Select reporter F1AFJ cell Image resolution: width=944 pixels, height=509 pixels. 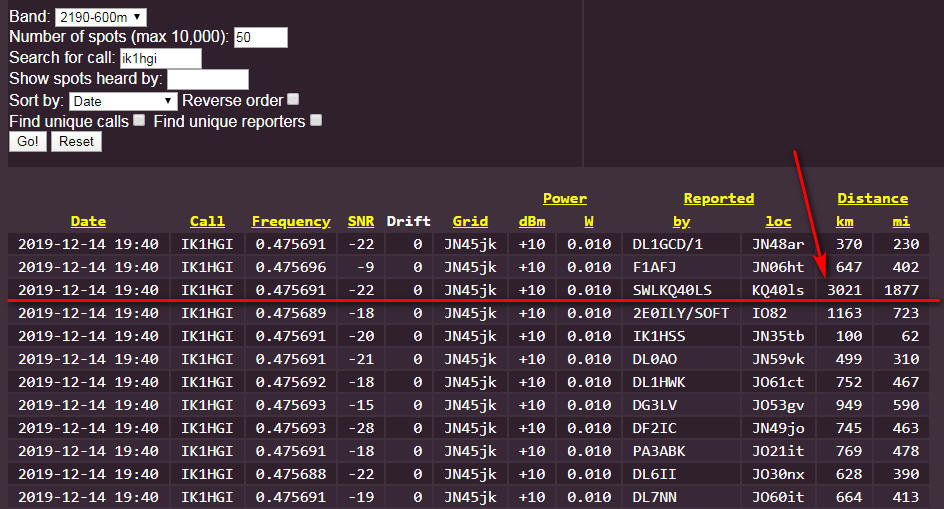(x=681, y=267)
